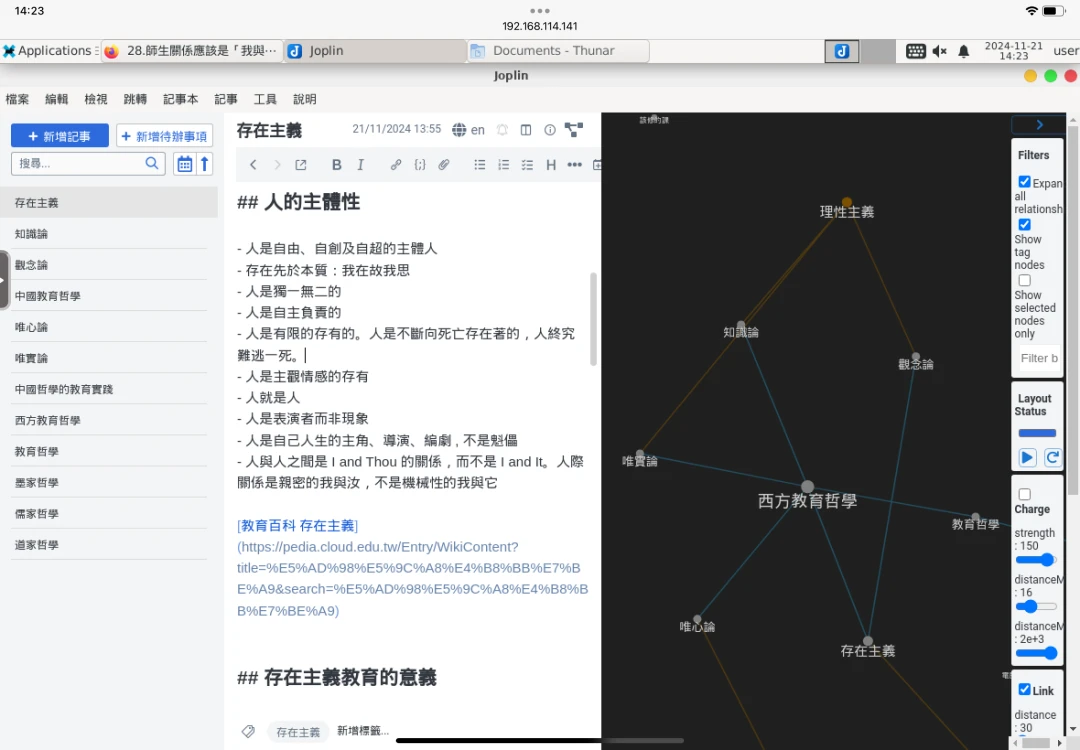This screenshot has height=750, width=1080.
Task: Click the inline code braces icon
Action: click(420, 165)
